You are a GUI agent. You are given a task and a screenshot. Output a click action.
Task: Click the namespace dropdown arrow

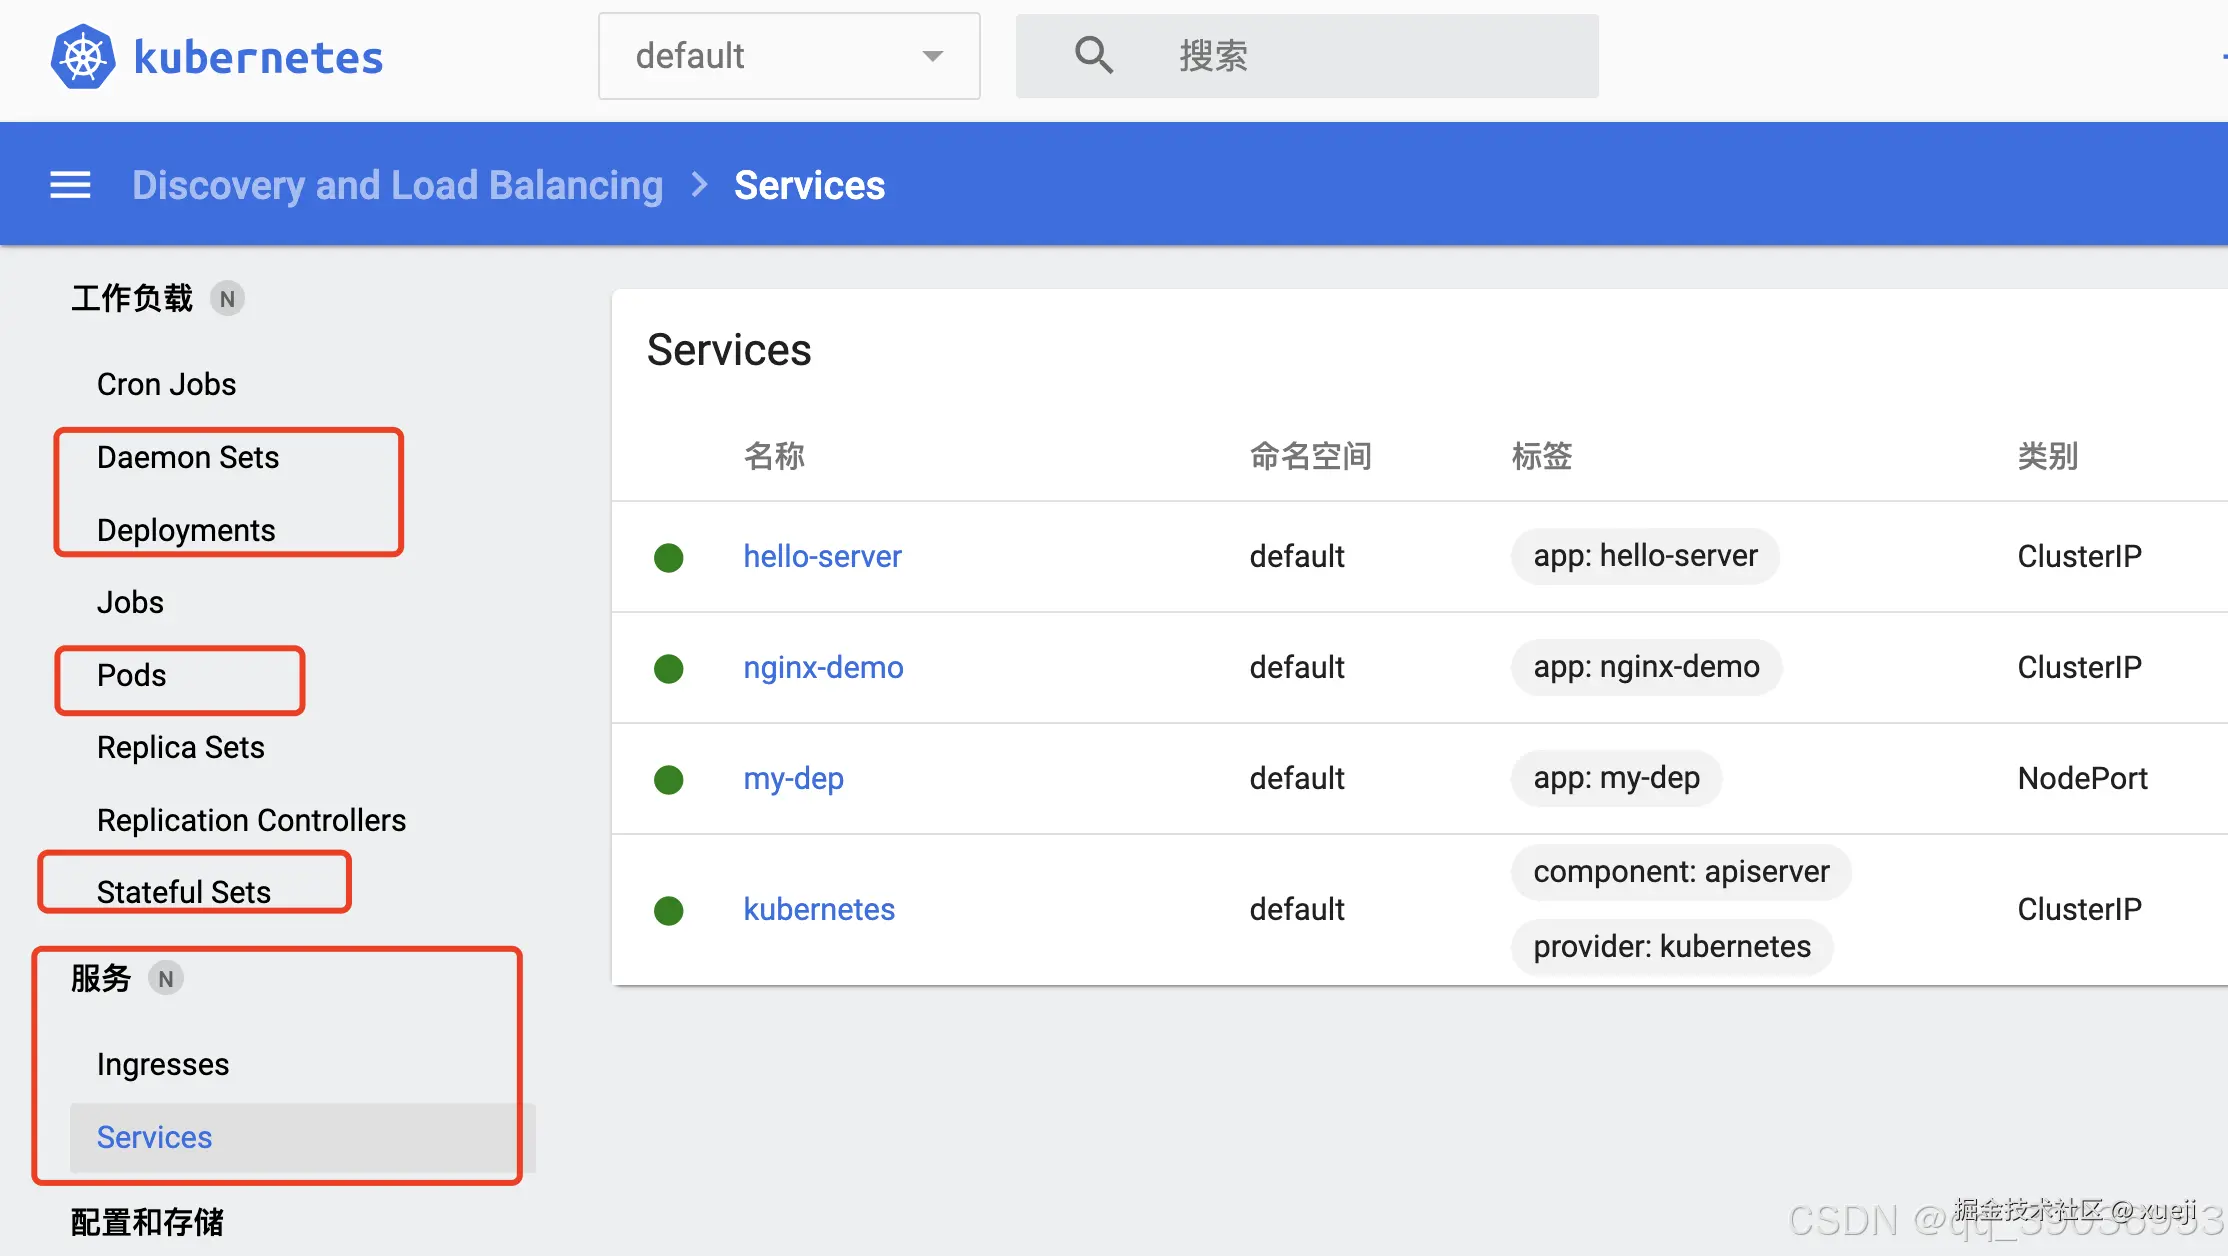[932, 56]
